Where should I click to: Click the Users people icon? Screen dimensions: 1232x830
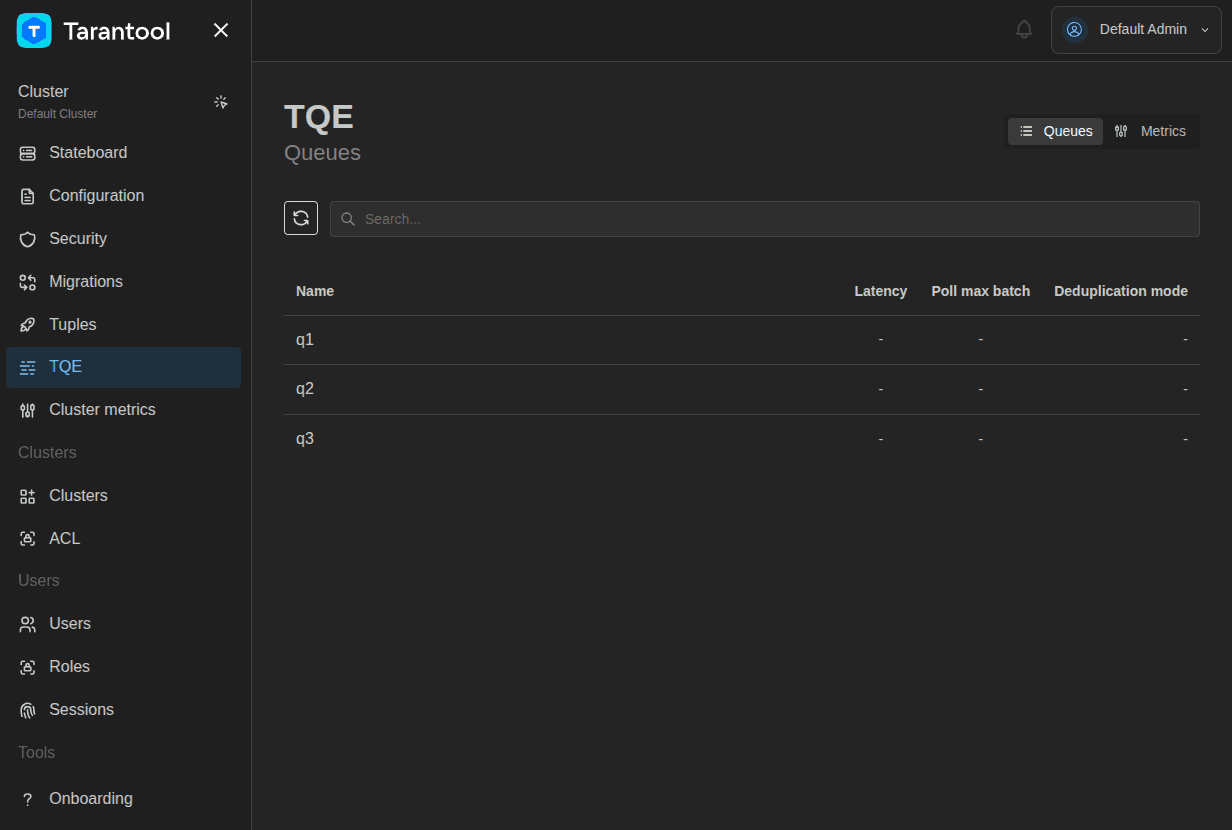[x=28, y=624]
